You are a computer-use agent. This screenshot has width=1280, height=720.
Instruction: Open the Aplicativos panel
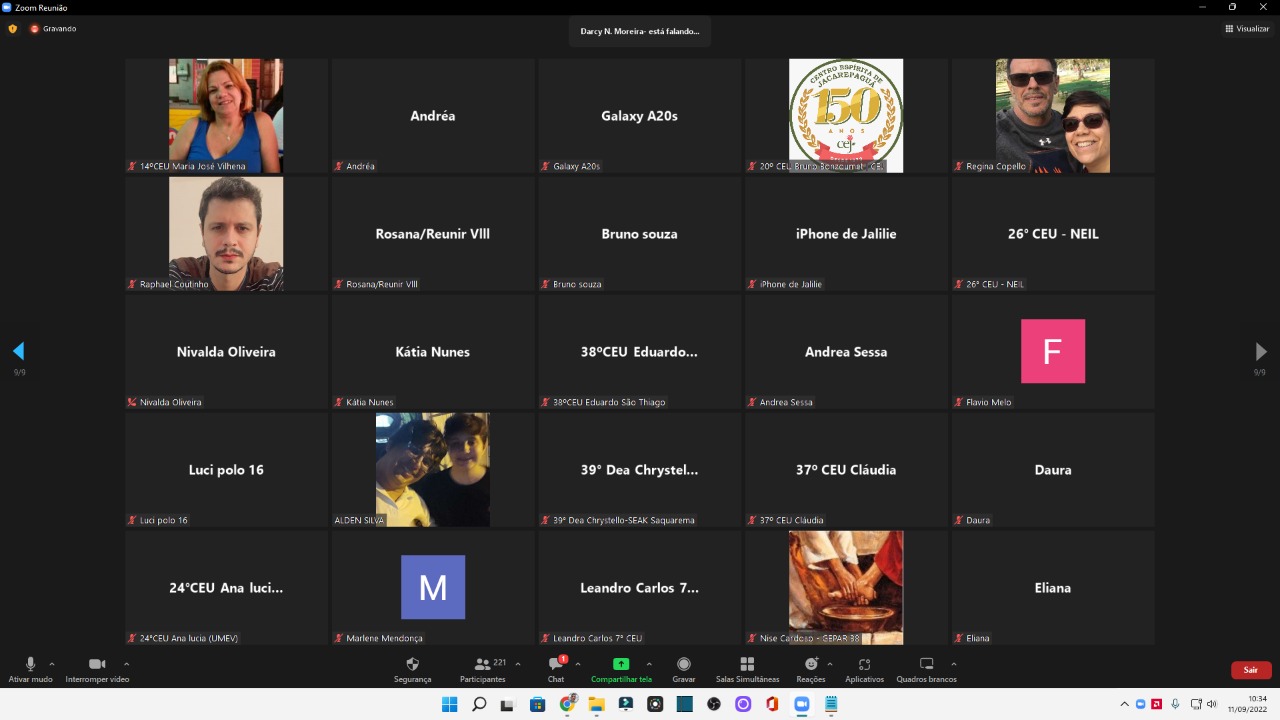pyautogui.click(x=864, y=668)
